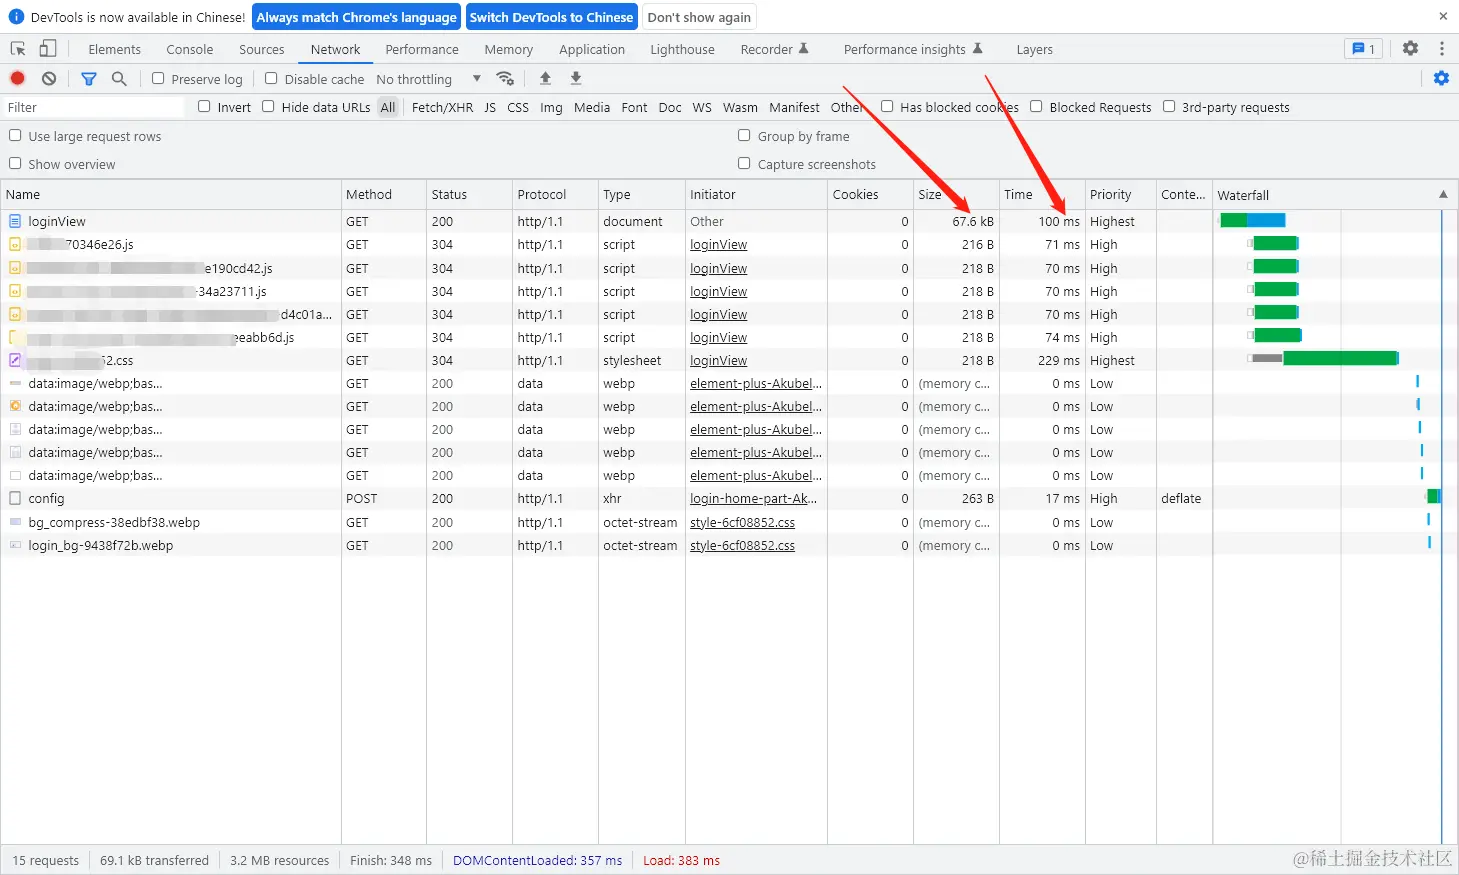The image size is (1459, 875).
Task: Filter requests by JS type
Action: 490,107
